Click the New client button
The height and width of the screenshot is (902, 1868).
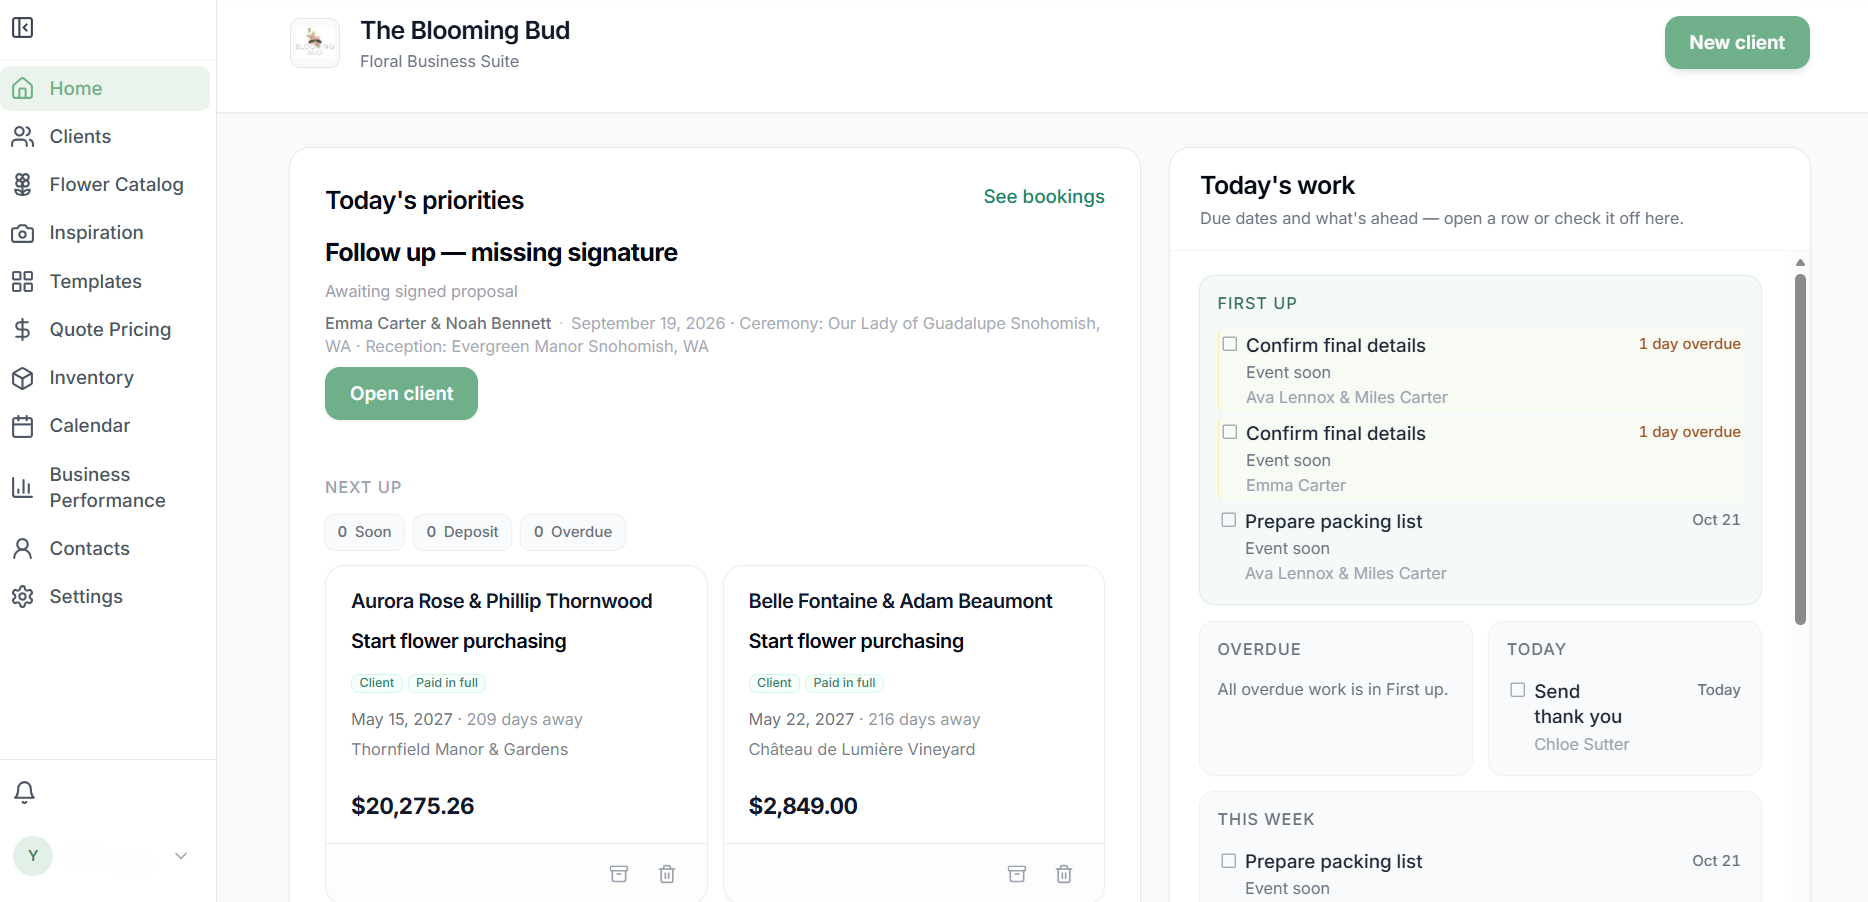(x=1737, y=43)
